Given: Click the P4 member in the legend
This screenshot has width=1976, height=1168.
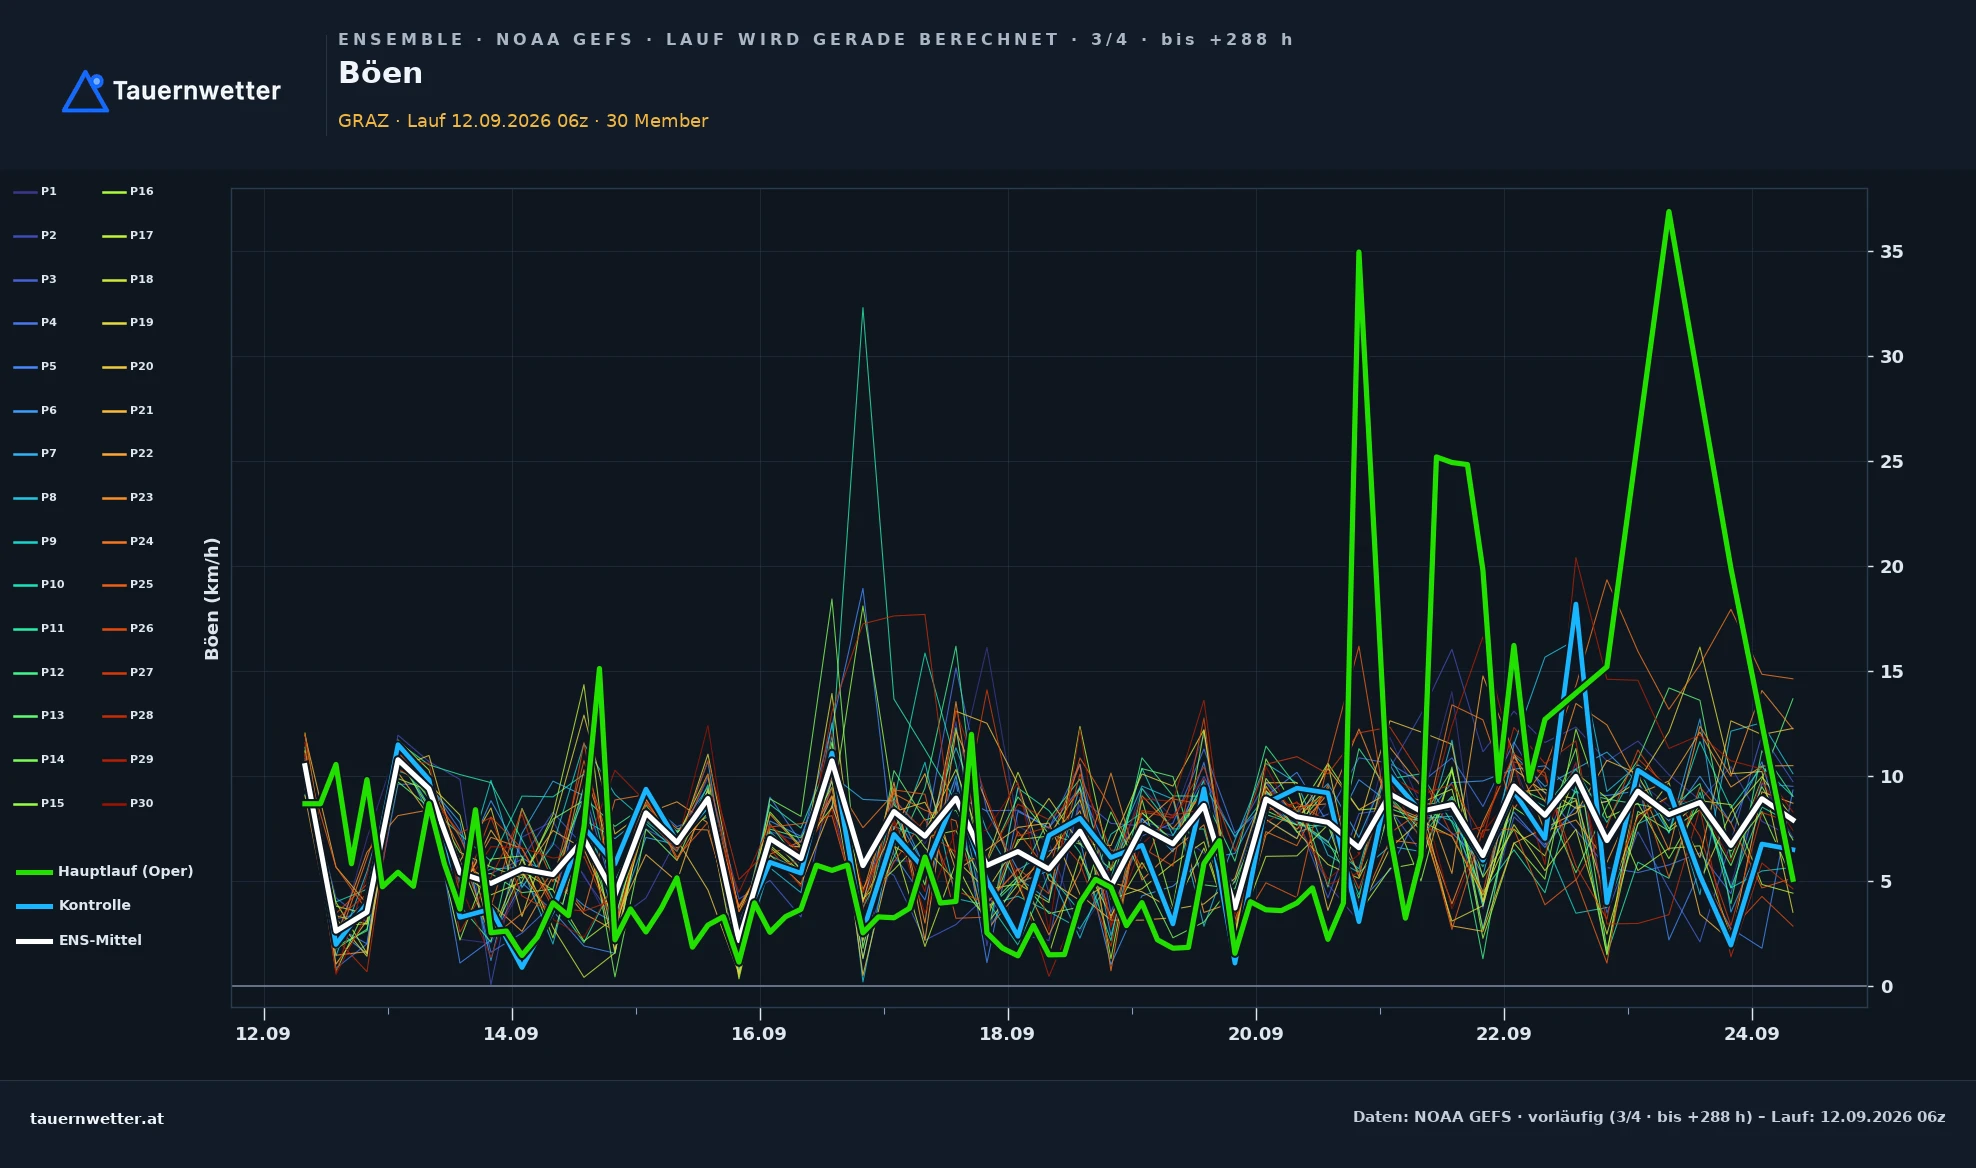Looking at the screenshot, I should point(35,322).
